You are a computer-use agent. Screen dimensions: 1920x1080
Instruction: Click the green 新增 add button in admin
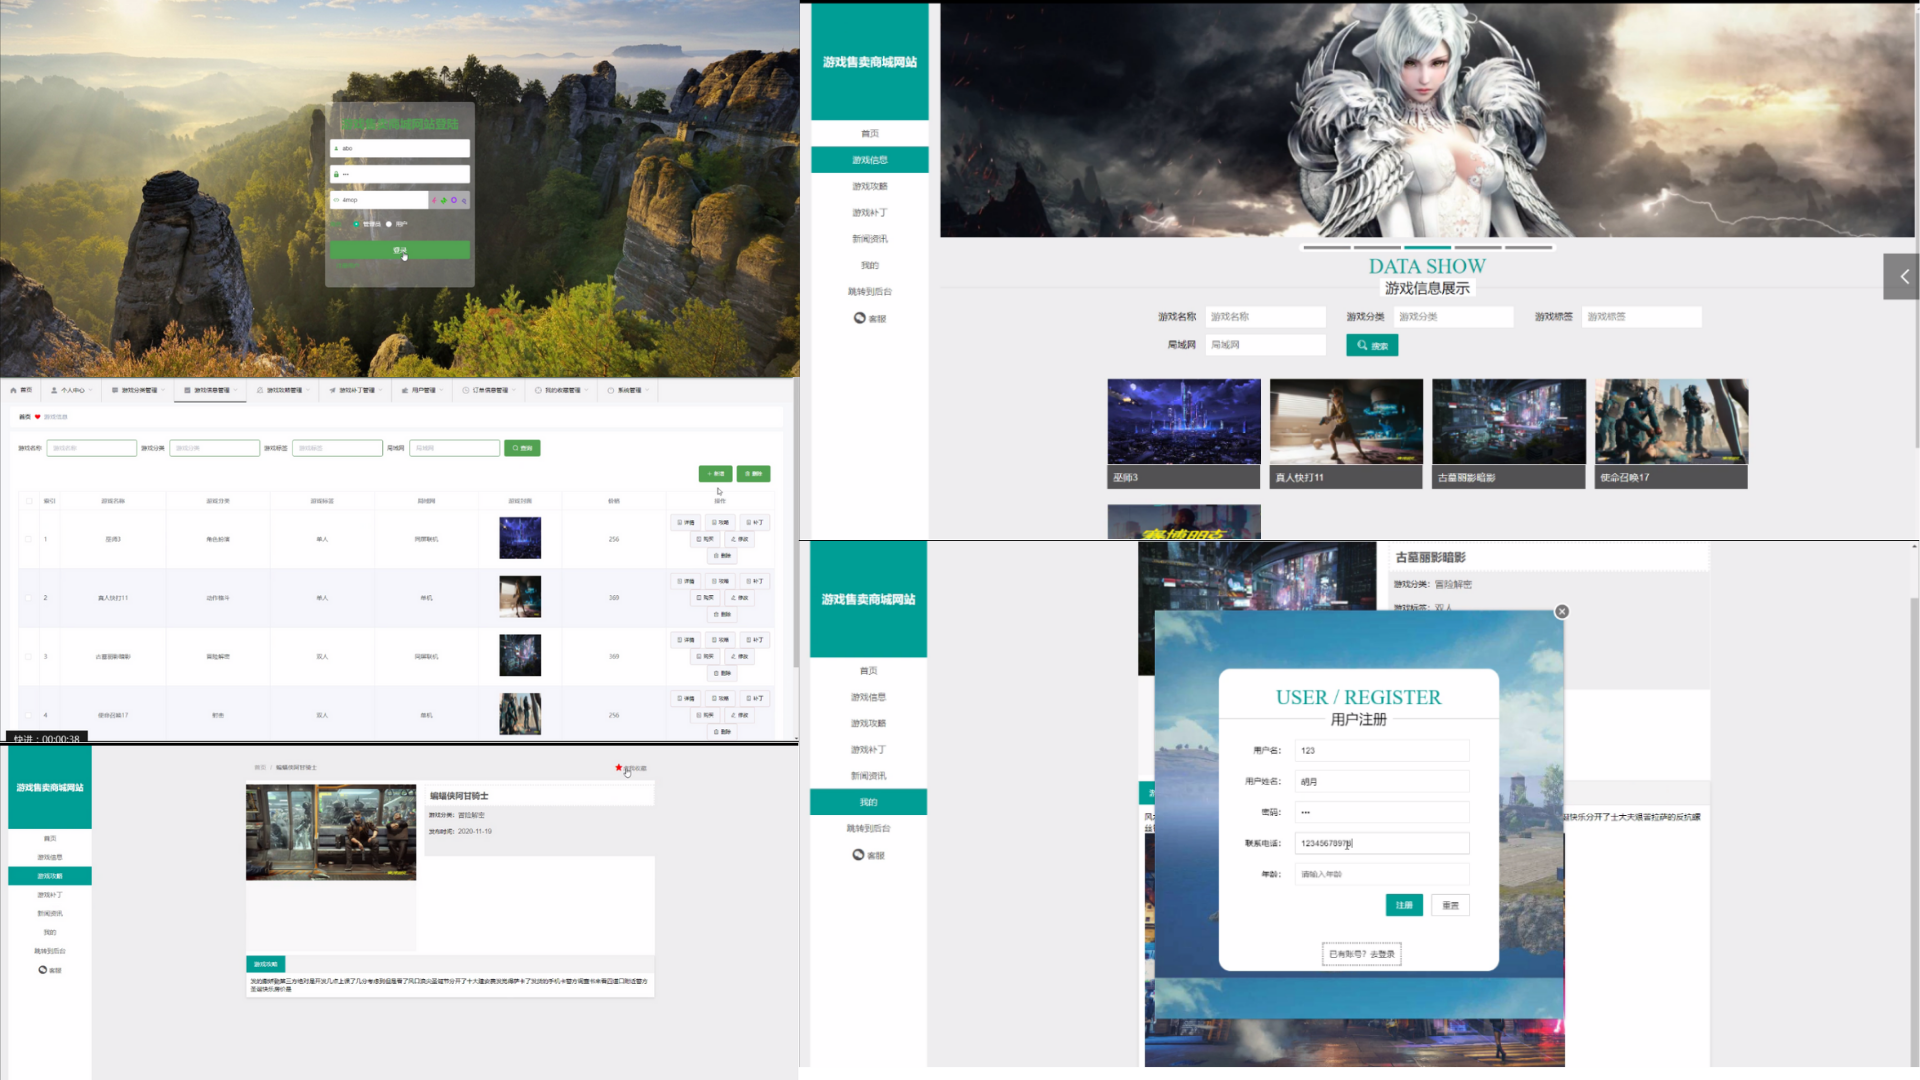click(x=715, y=474)
